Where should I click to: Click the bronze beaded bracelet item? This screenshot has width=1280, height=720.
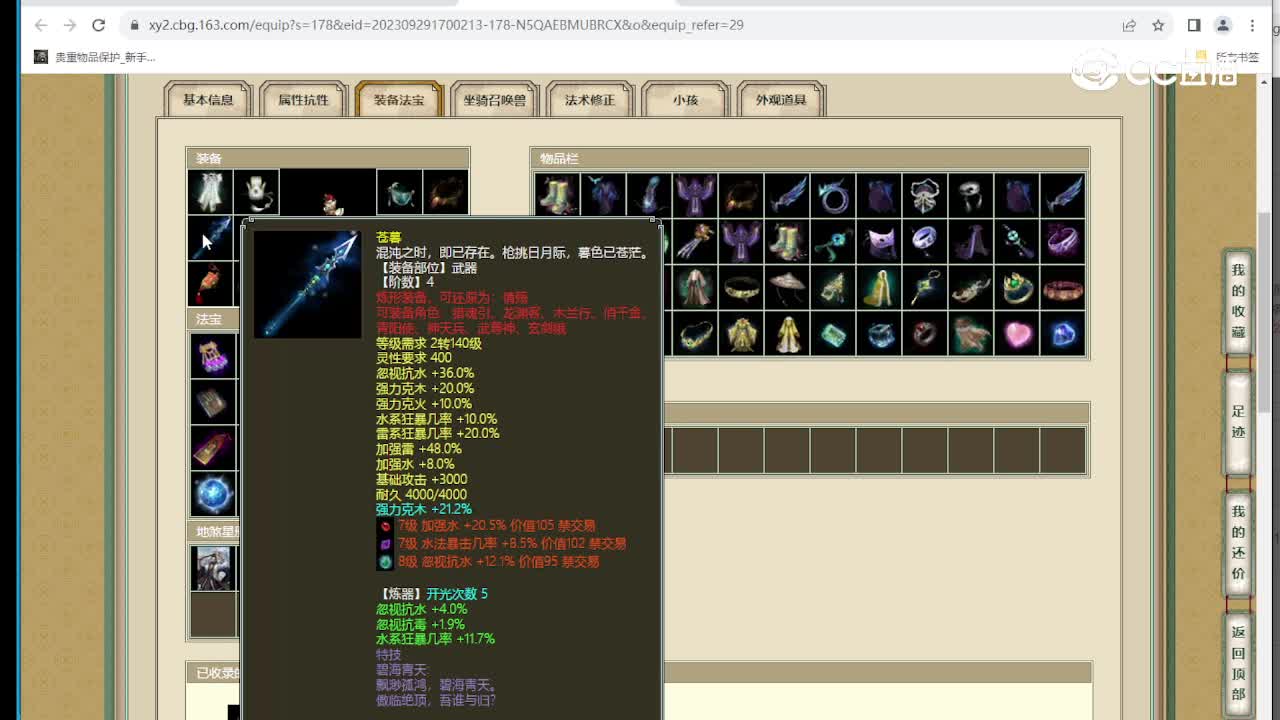coord(1063,288)
